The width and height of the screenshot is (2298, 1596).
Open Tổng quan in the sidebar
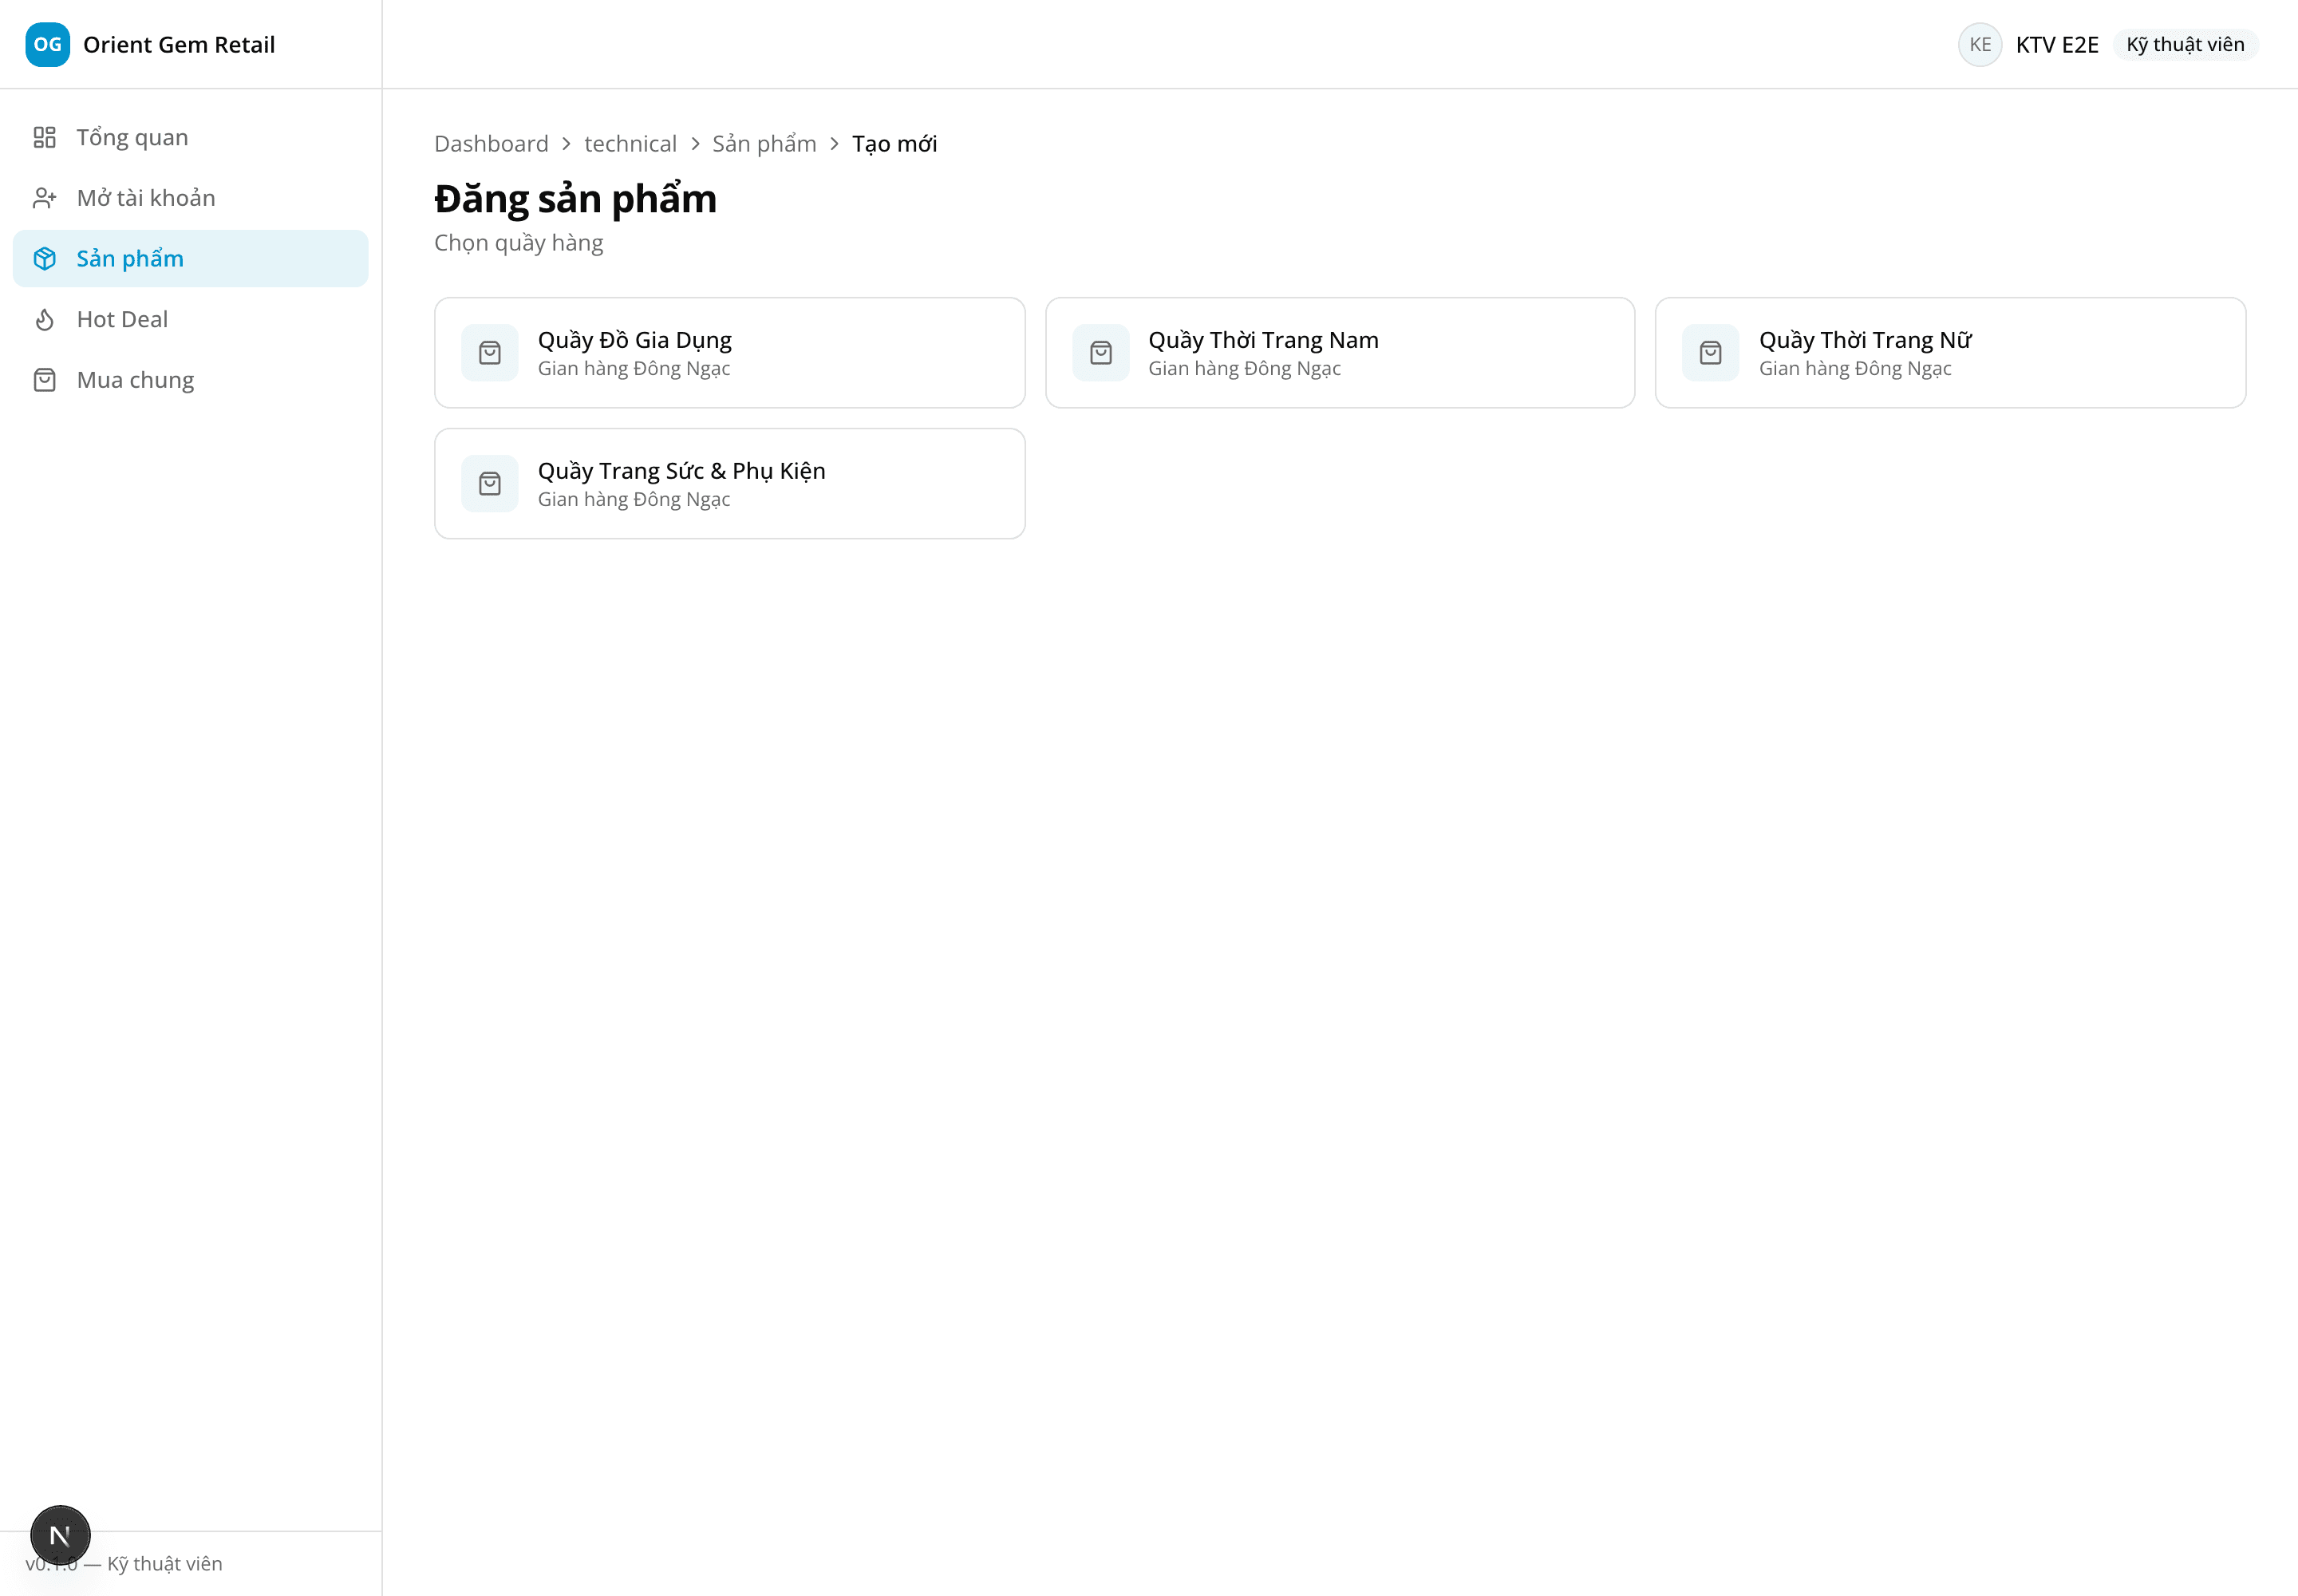(190, 137)
